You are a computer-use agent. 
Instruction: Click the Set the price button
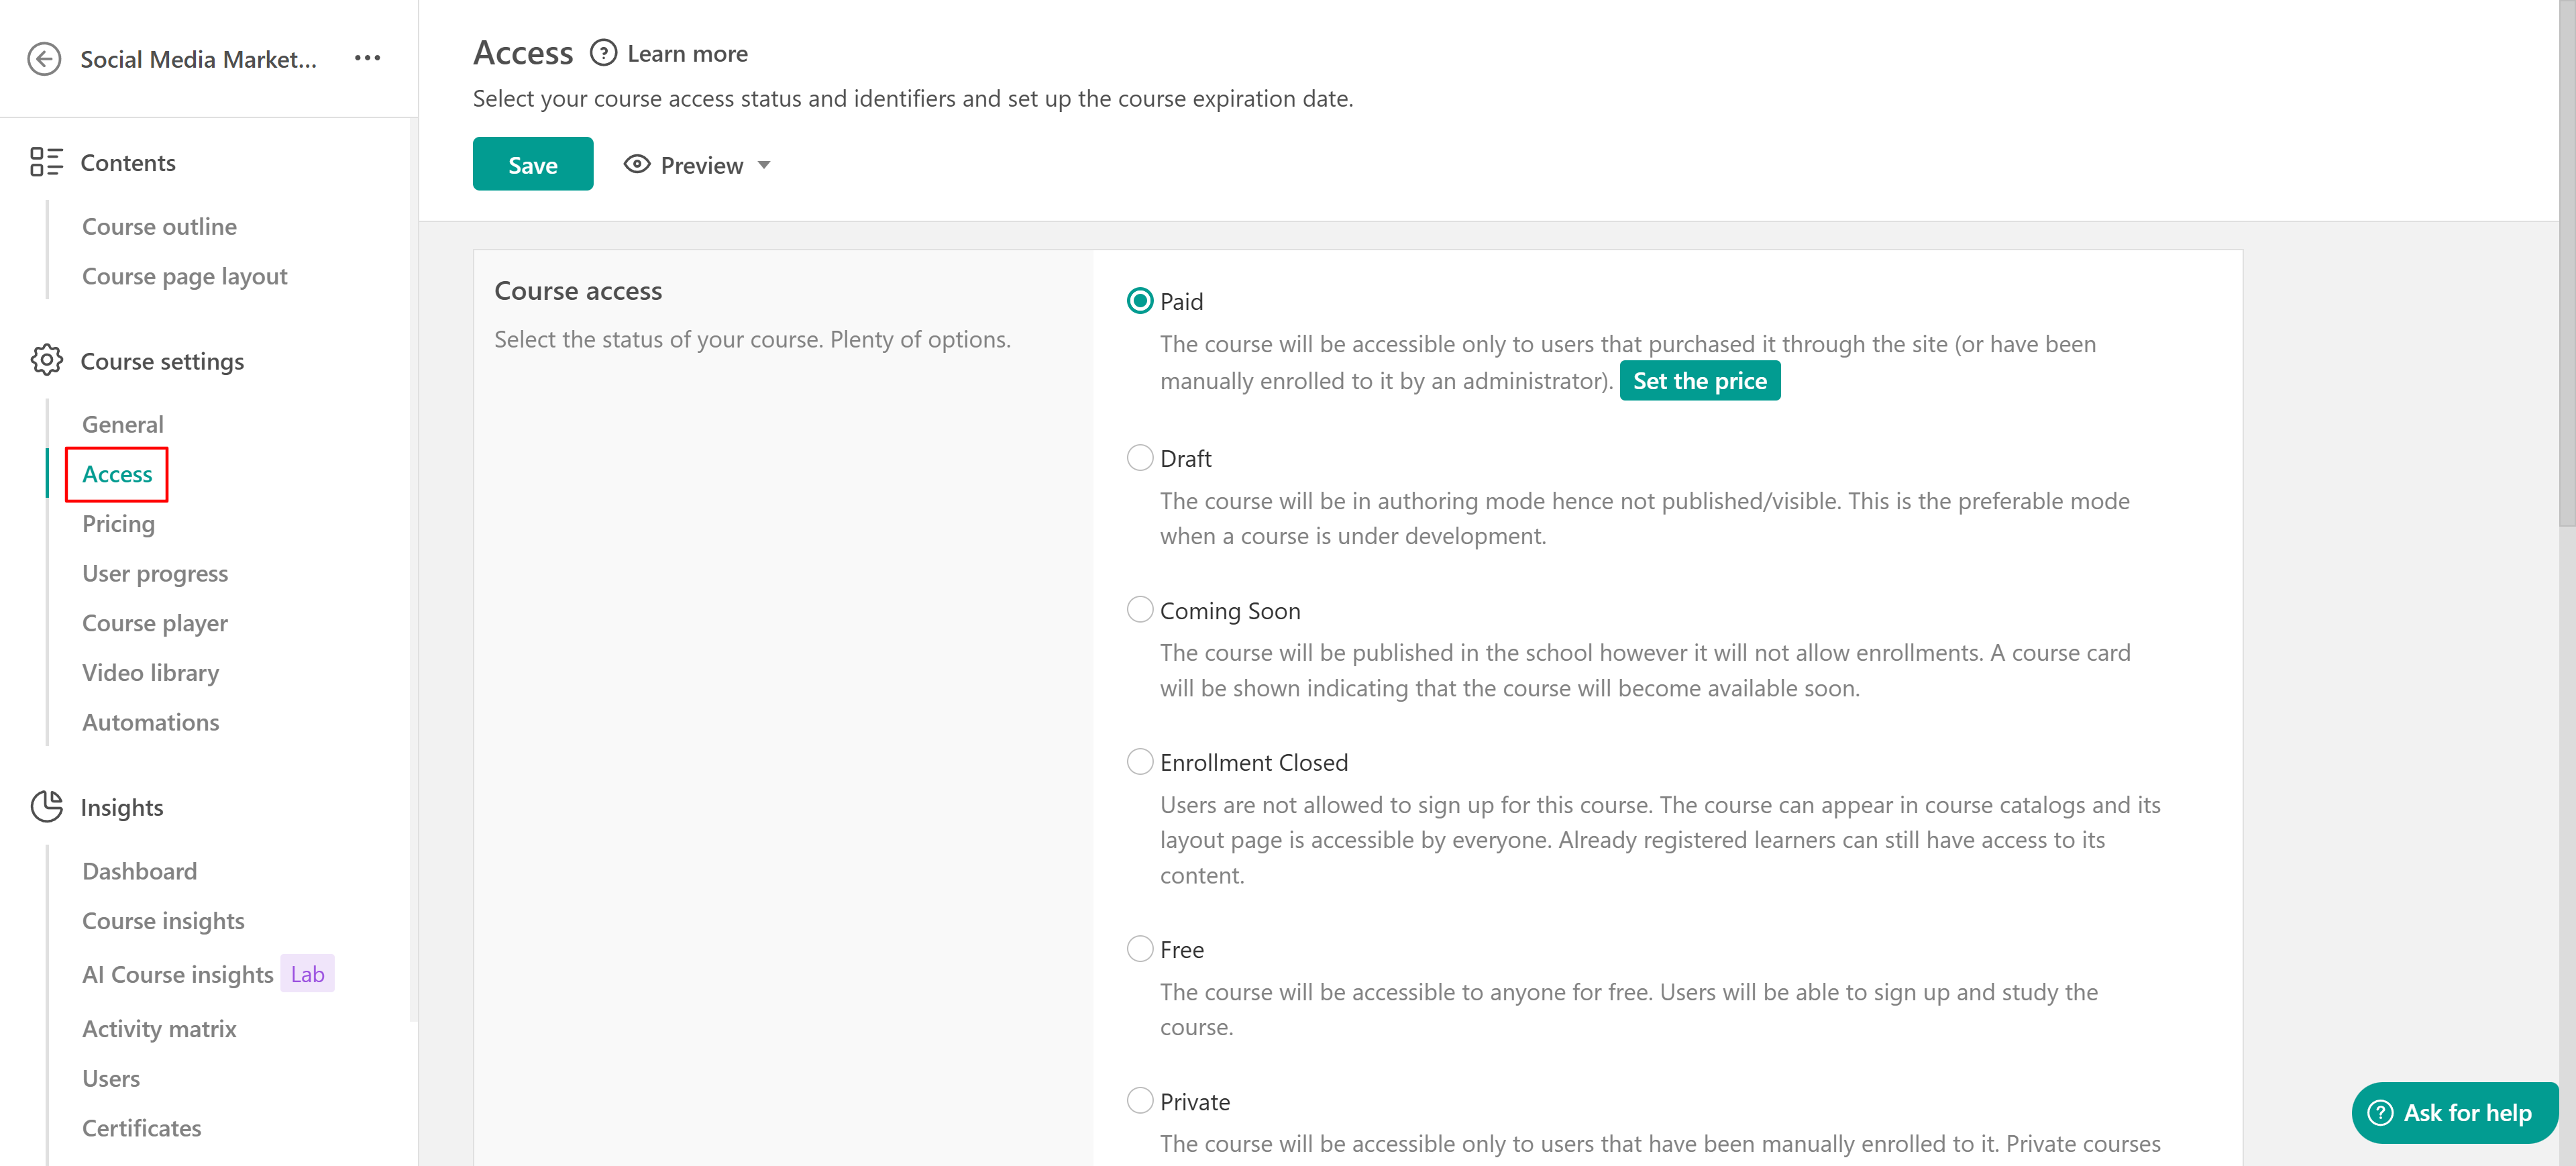click(x=1699, y=381)
